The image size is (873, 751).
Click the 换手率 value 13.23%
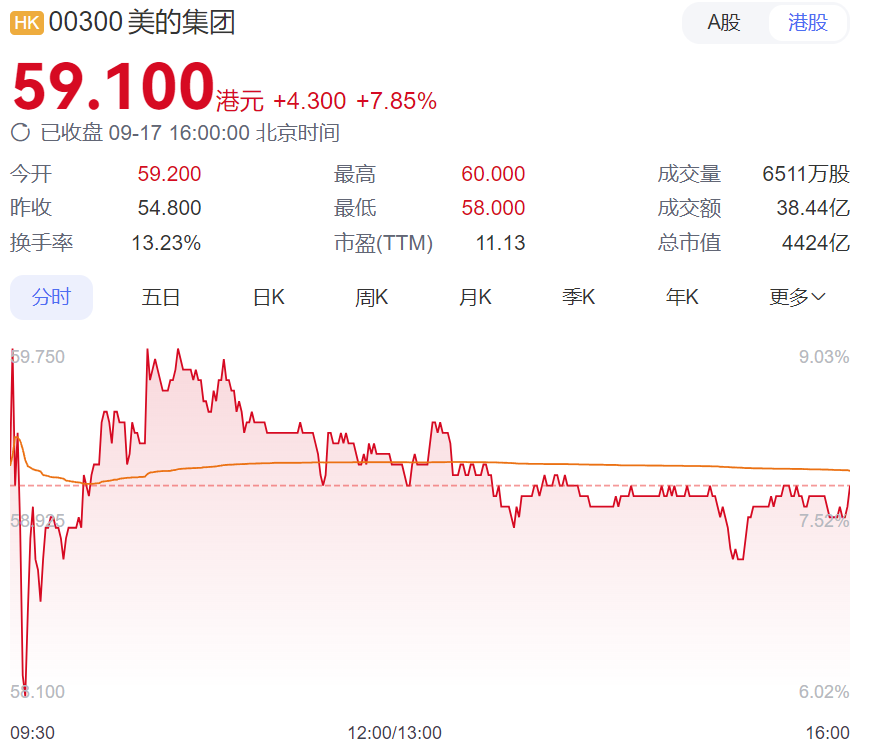[x=166, y=243]
